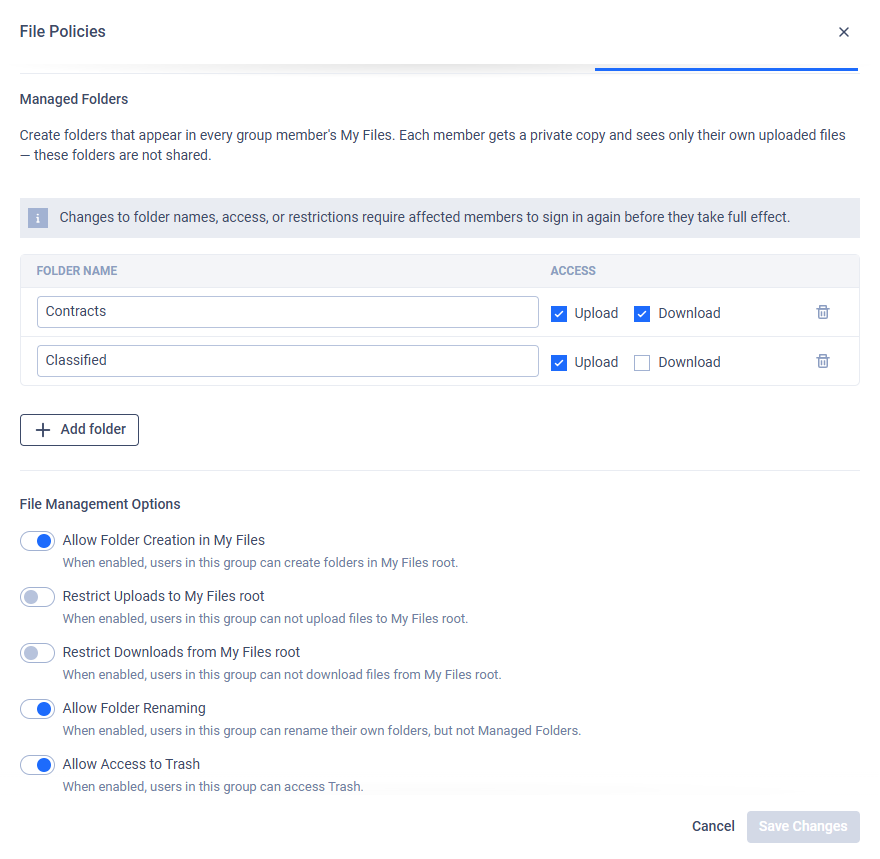The image size is (880, 859).
Task: Enable Restrict Downloads from My Files root
Action: pyautogui.click(x=38, y=653)
